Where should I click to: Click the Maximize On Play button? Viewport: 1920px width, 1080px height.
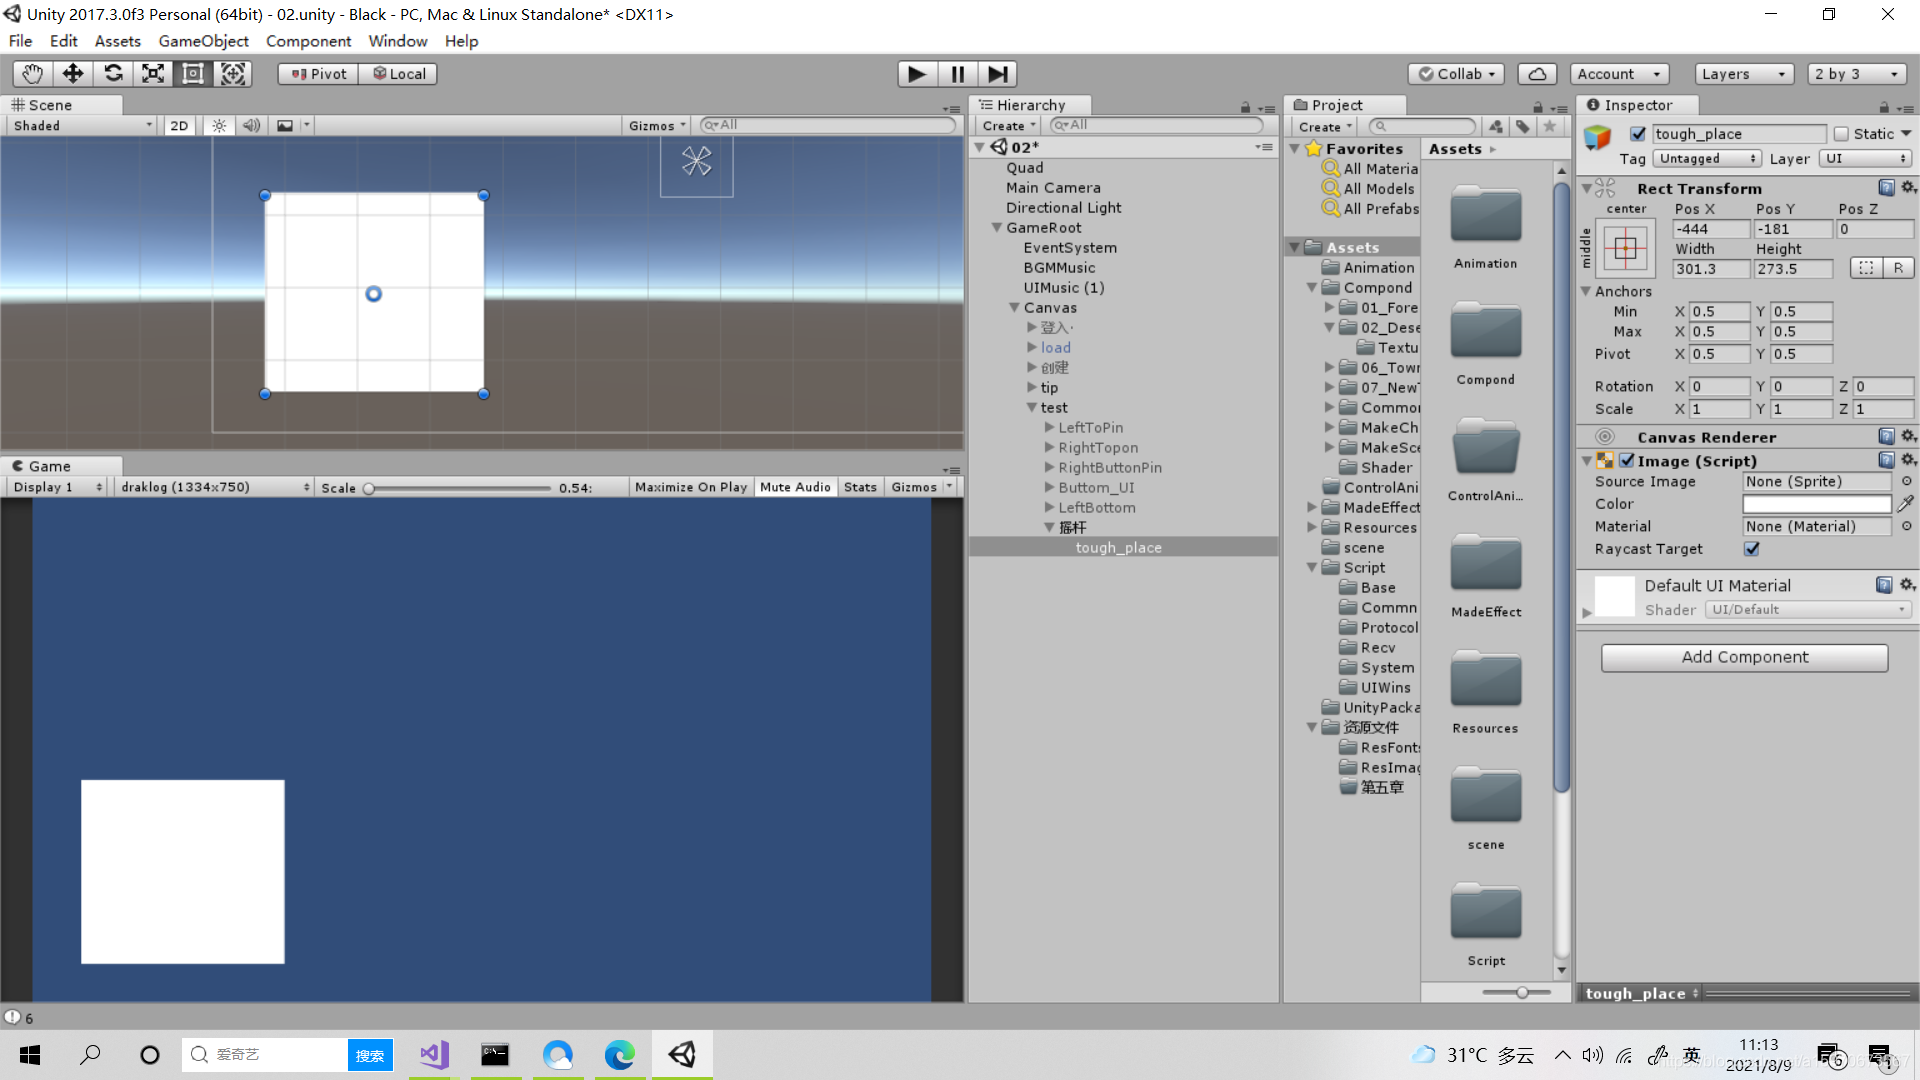pos(690,487)
